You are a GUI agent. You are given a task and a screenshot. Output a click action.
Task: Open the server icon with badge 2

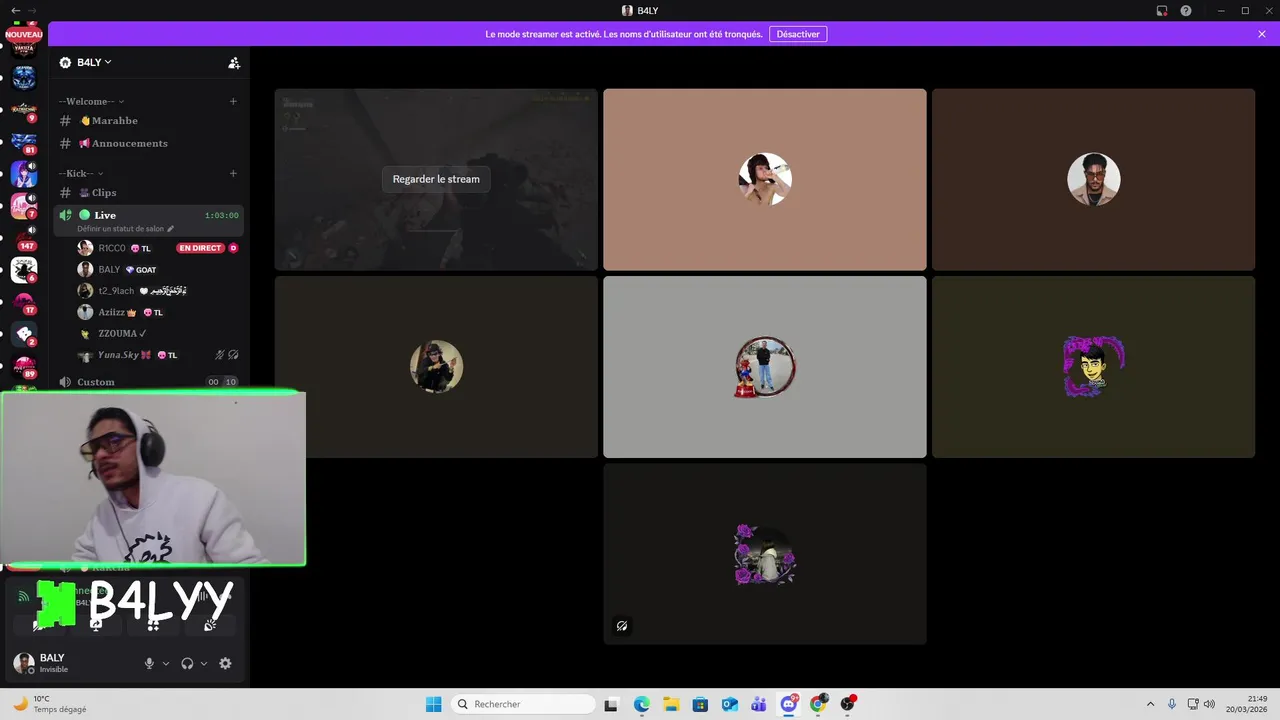pos(24,334)
